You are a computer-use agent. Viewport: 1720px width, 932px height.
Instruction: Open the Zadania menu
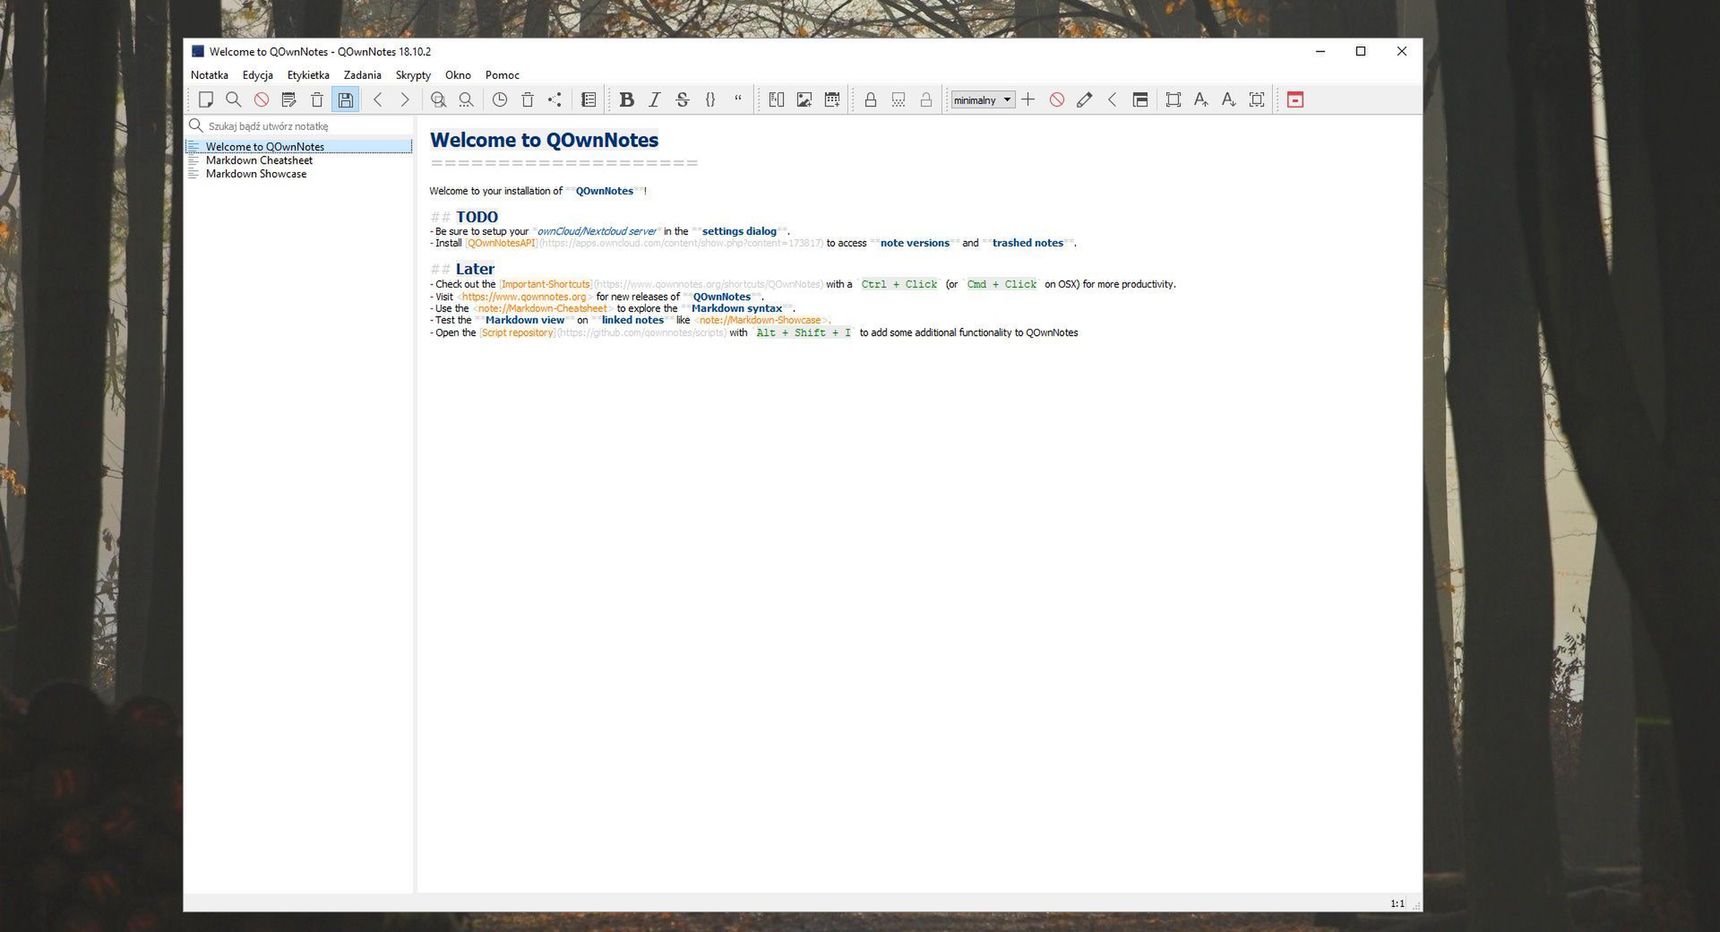click(362, 75)
